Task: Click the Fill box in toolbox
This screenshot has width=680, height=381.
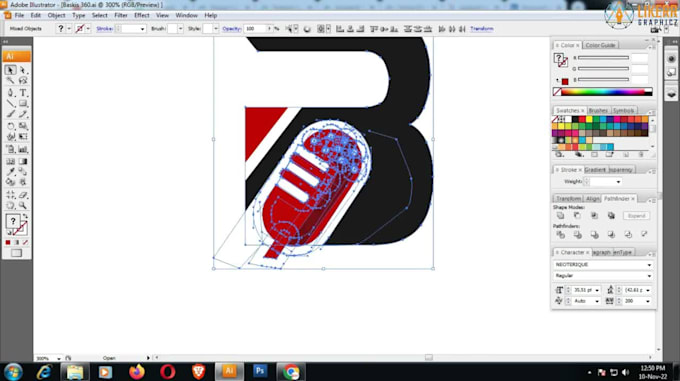Action: [x=13, y=221]
